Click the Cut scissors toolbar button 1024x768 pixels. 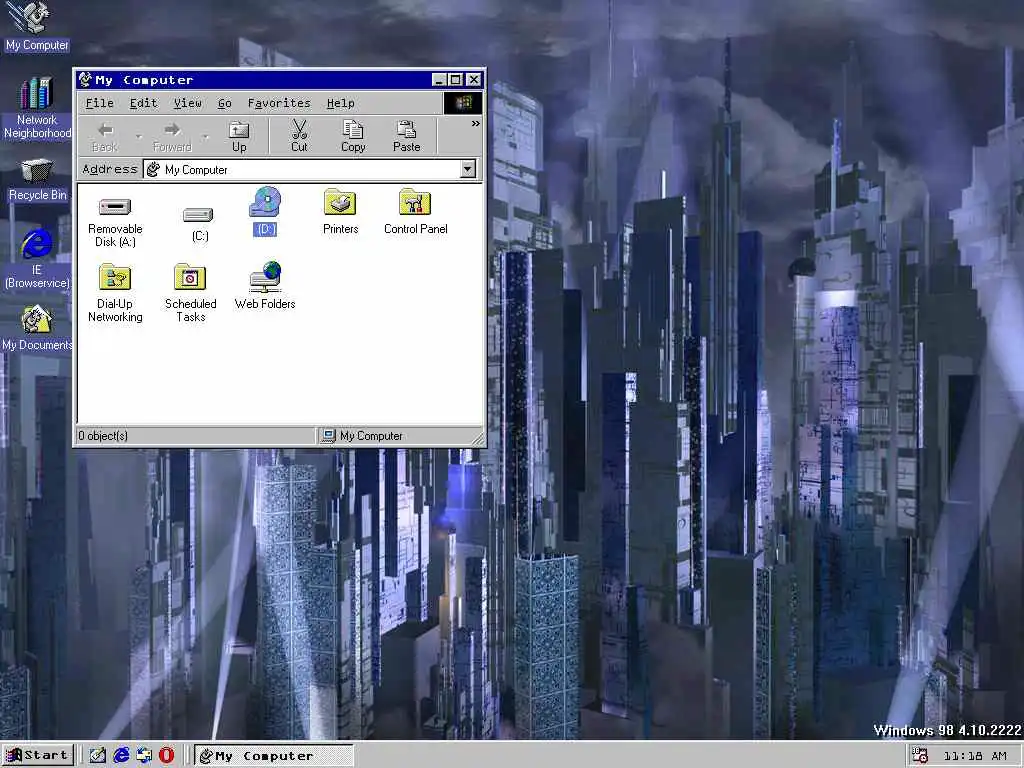pyautogui.click(x=299, y=136)
